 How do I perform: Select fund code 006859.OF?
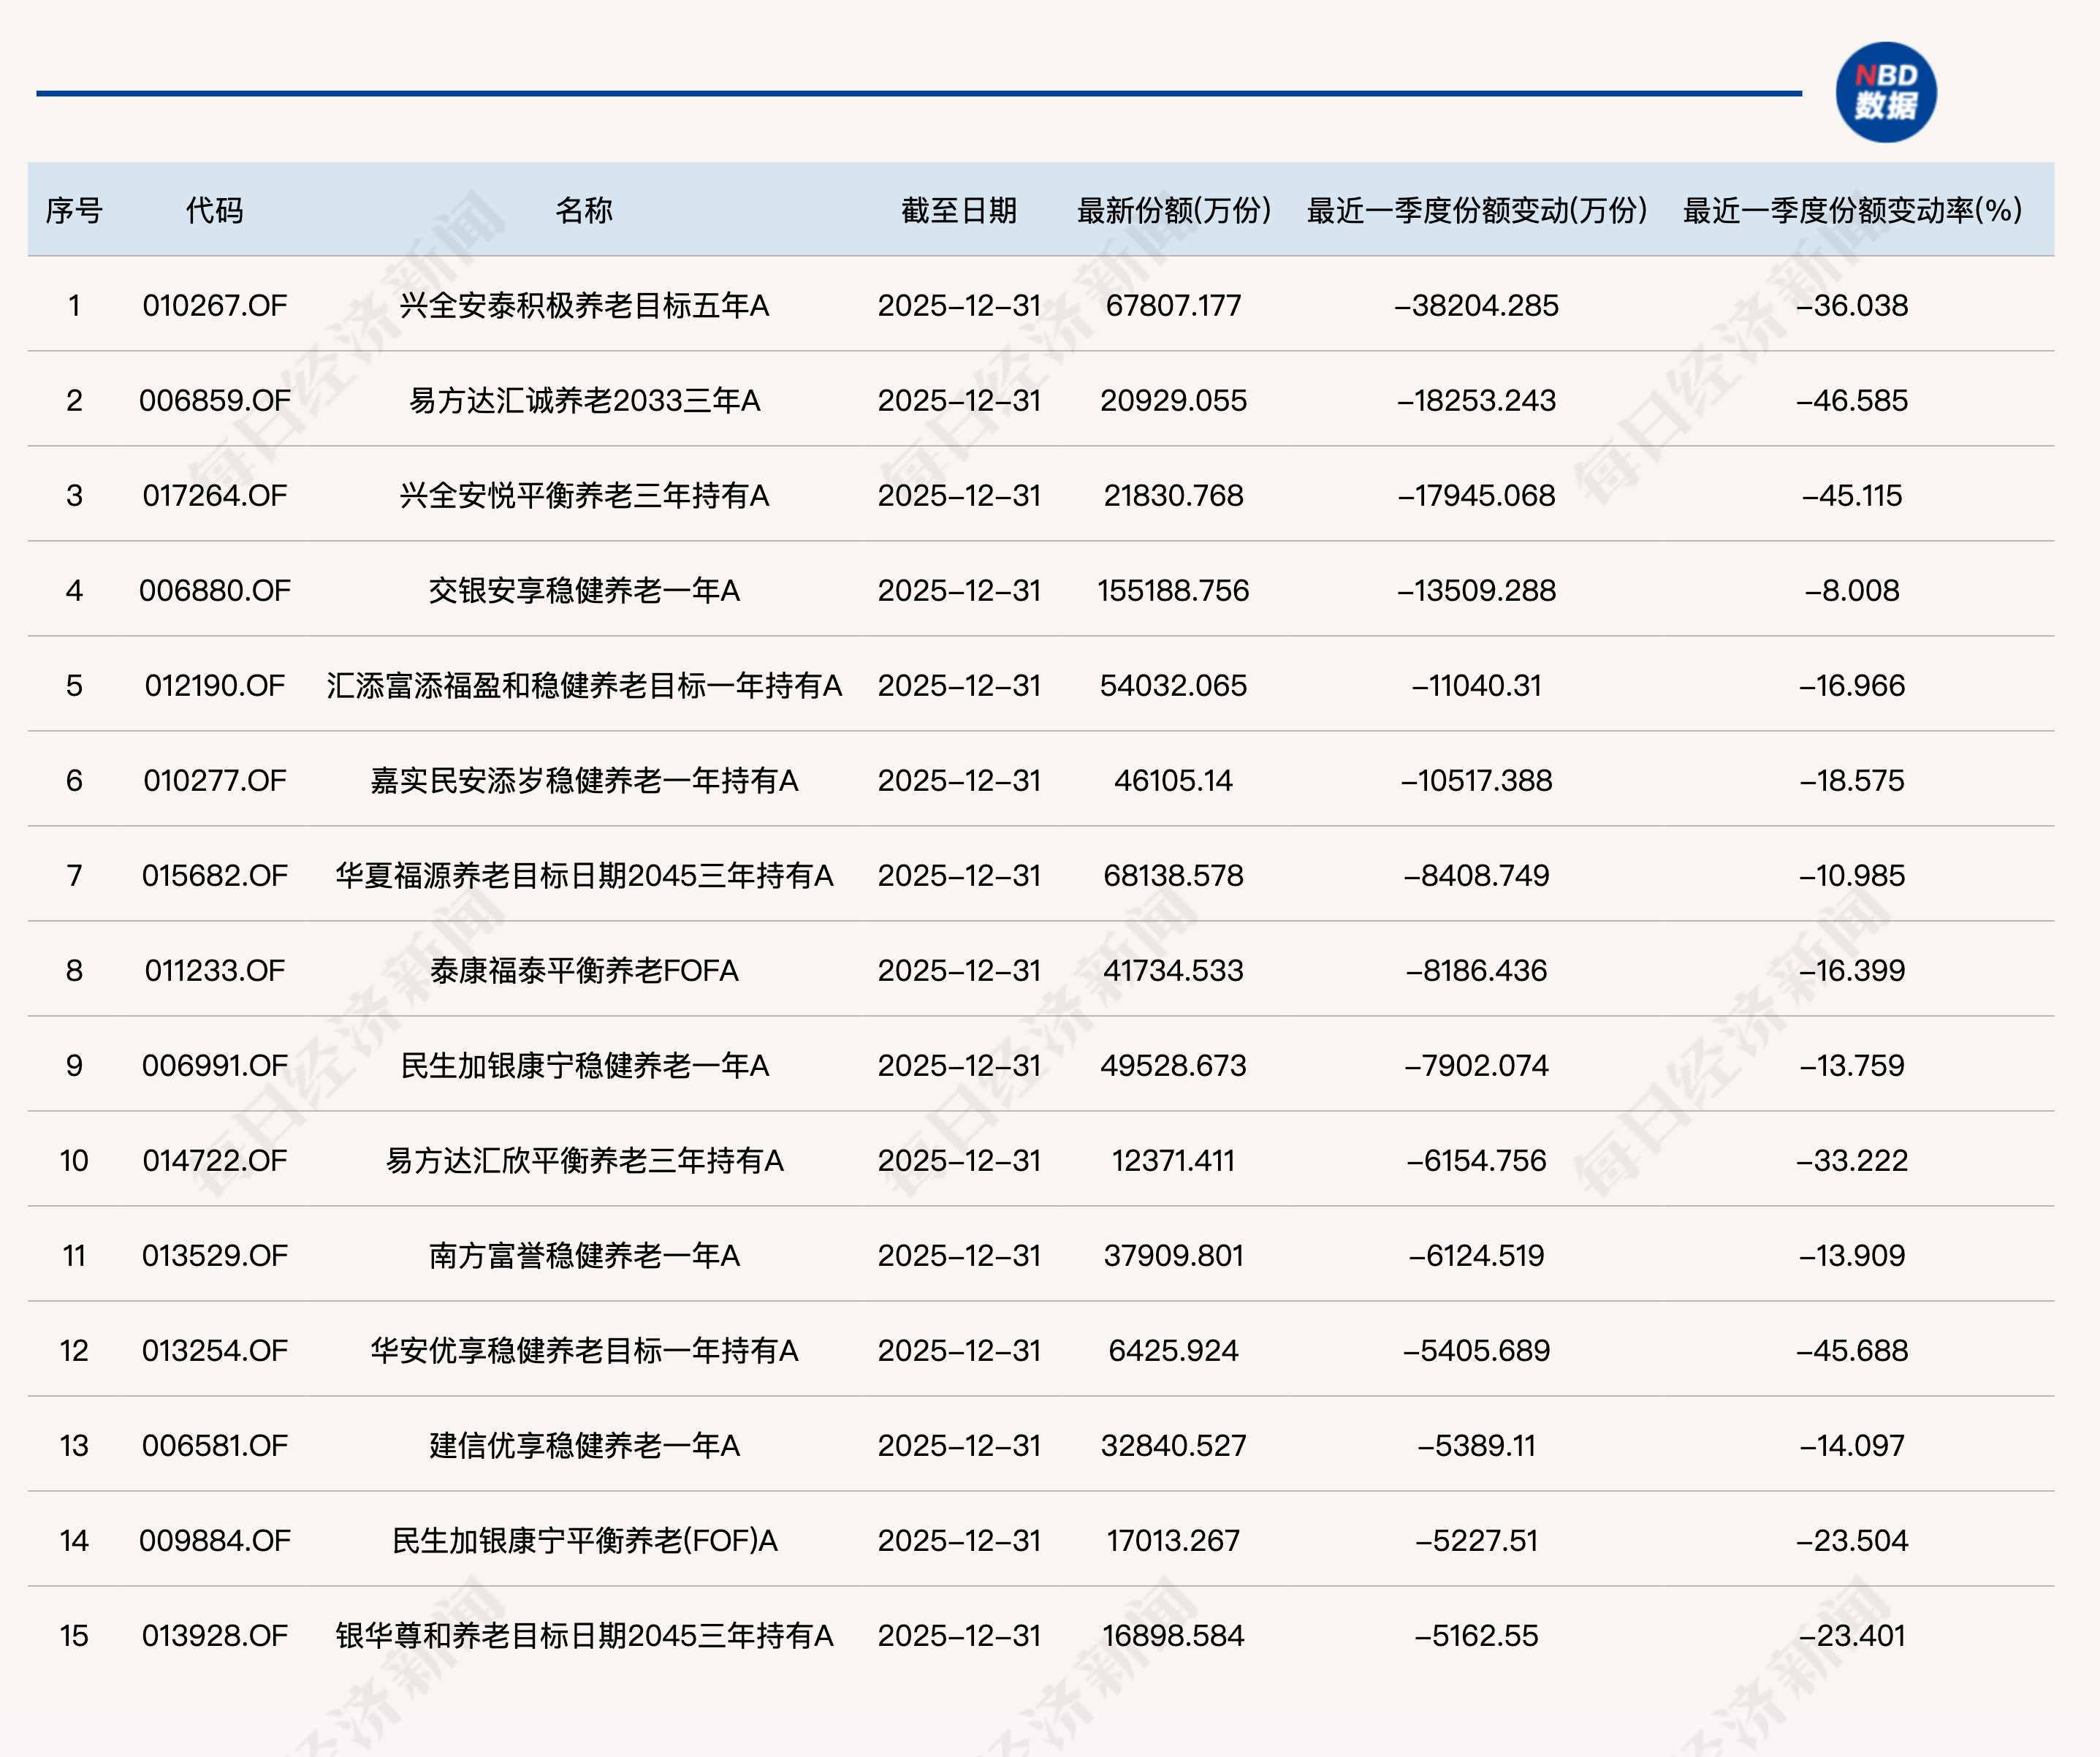(214, 400)
